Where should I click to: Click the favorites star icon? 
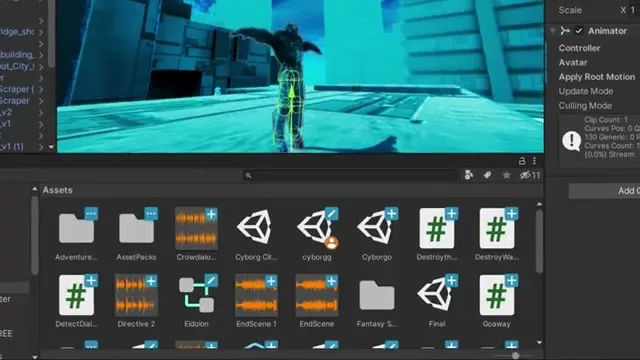pyautogui.click(x=507, y=175)
